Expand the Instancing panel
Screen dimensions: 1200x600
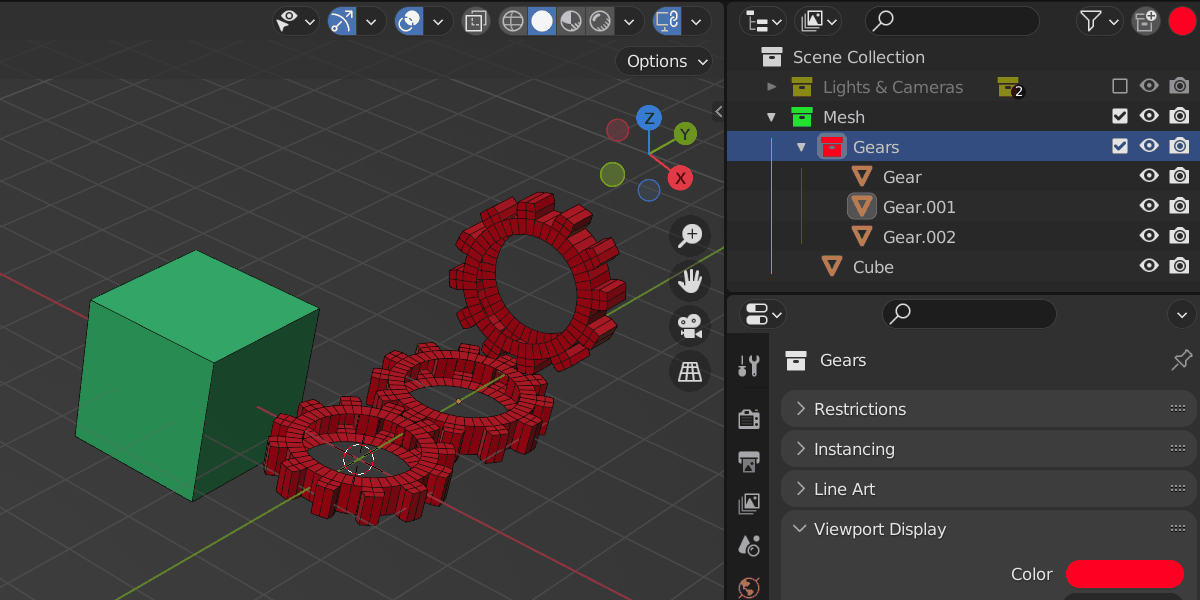pos(989,449)
